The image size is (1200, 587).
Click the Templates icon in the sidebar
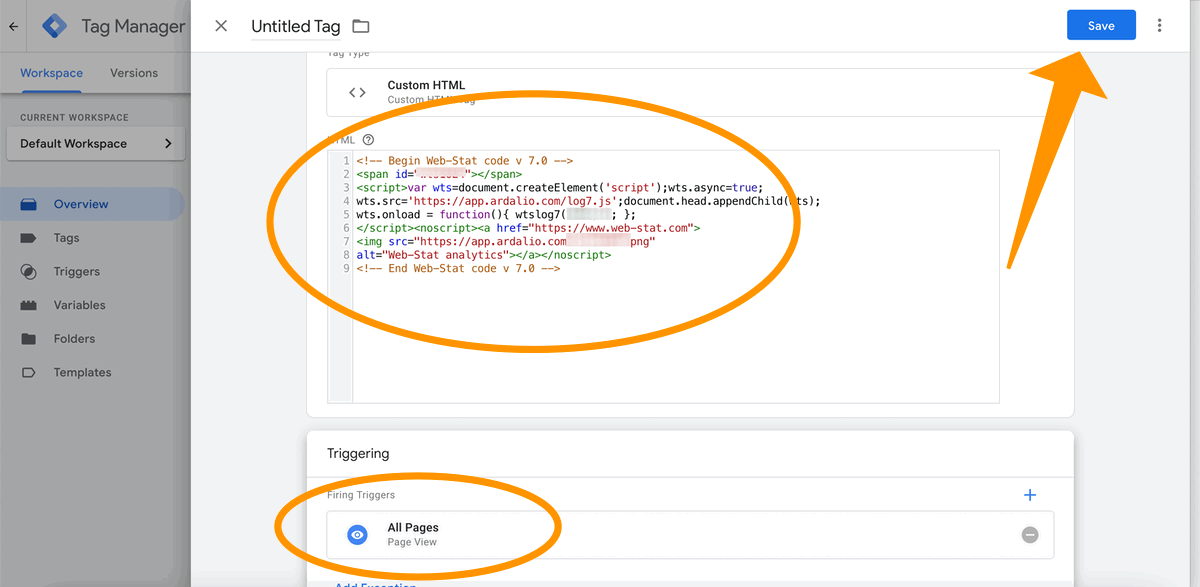coord(29,373)
